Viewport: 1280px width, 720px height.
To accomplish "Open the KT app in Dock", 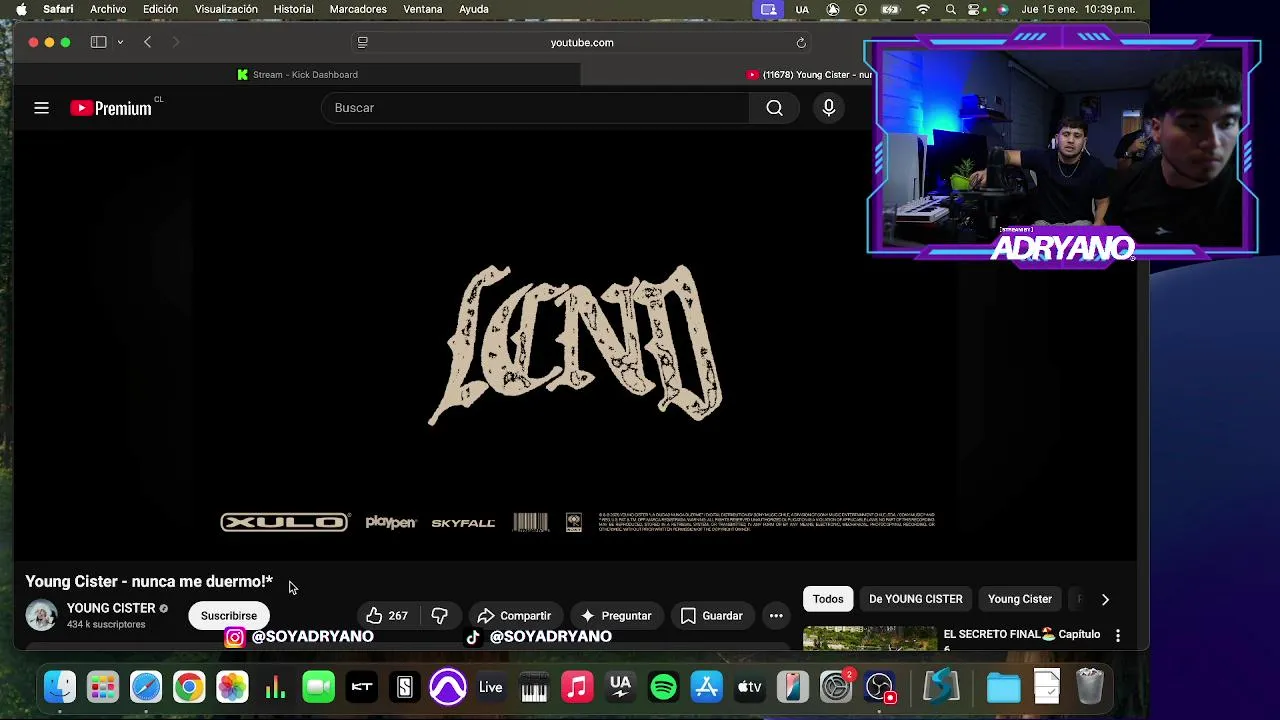I will (x=361, y=687).
